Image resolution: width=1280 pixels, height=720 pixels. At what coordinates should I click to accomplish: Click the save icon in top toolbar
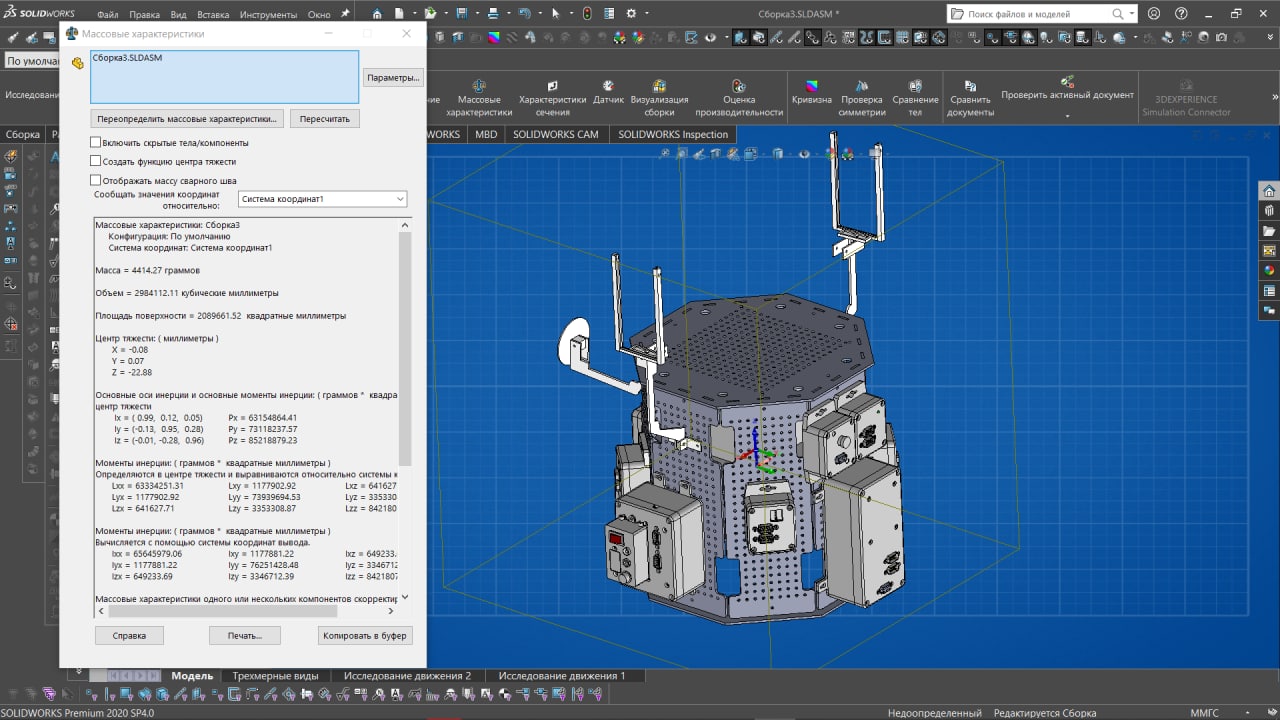[x=462, y=14]
